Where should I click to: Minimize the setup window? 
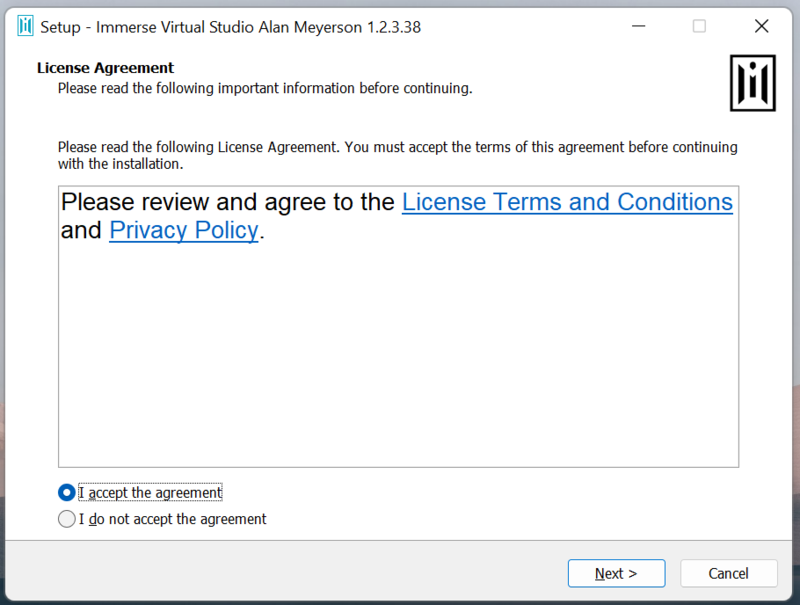point(639,26)
